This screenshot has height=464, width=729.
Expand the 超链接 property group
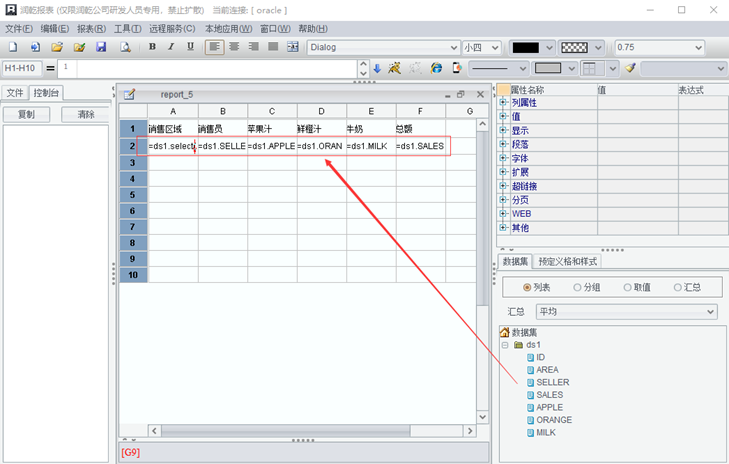pos(503,186)
